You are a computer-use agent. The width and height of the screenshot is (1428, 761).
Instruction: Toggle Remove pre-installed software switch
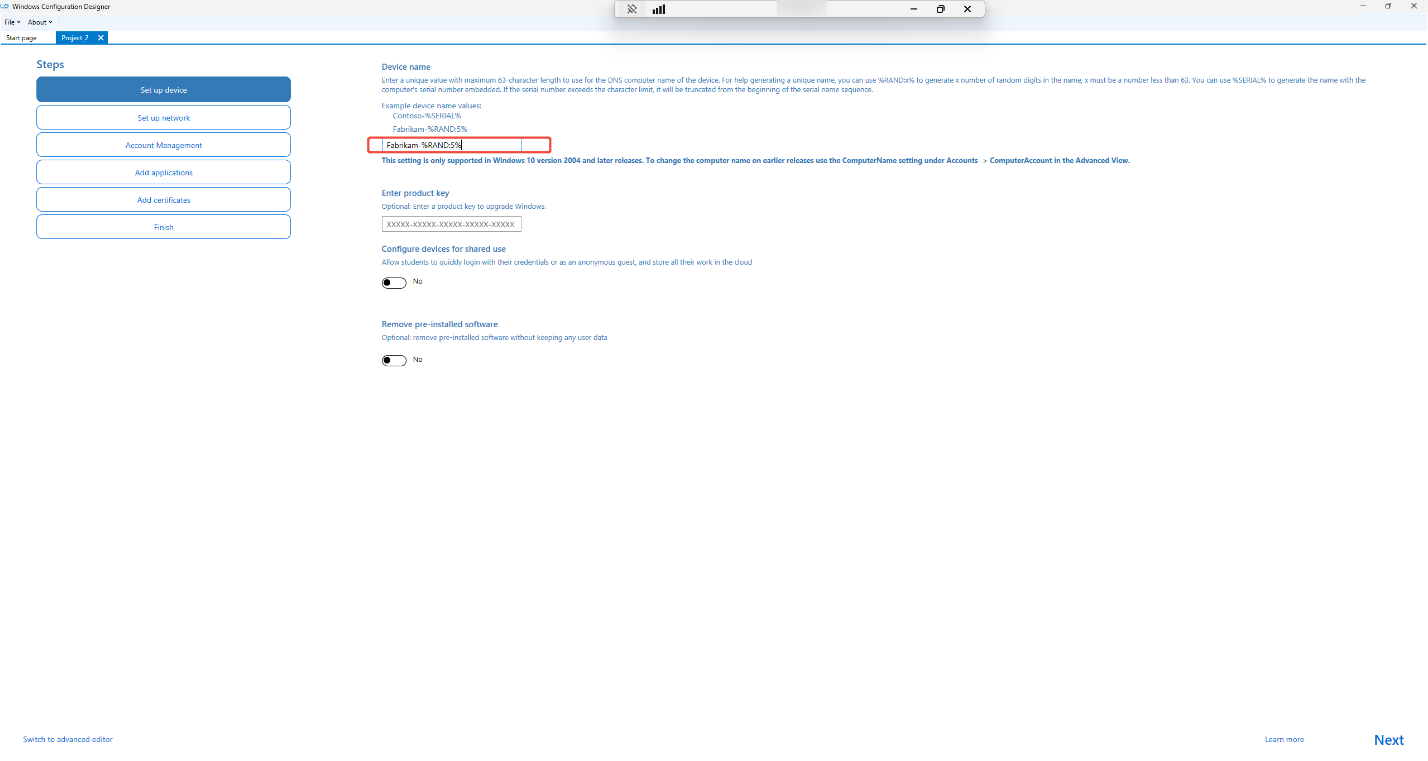(394, 360)
